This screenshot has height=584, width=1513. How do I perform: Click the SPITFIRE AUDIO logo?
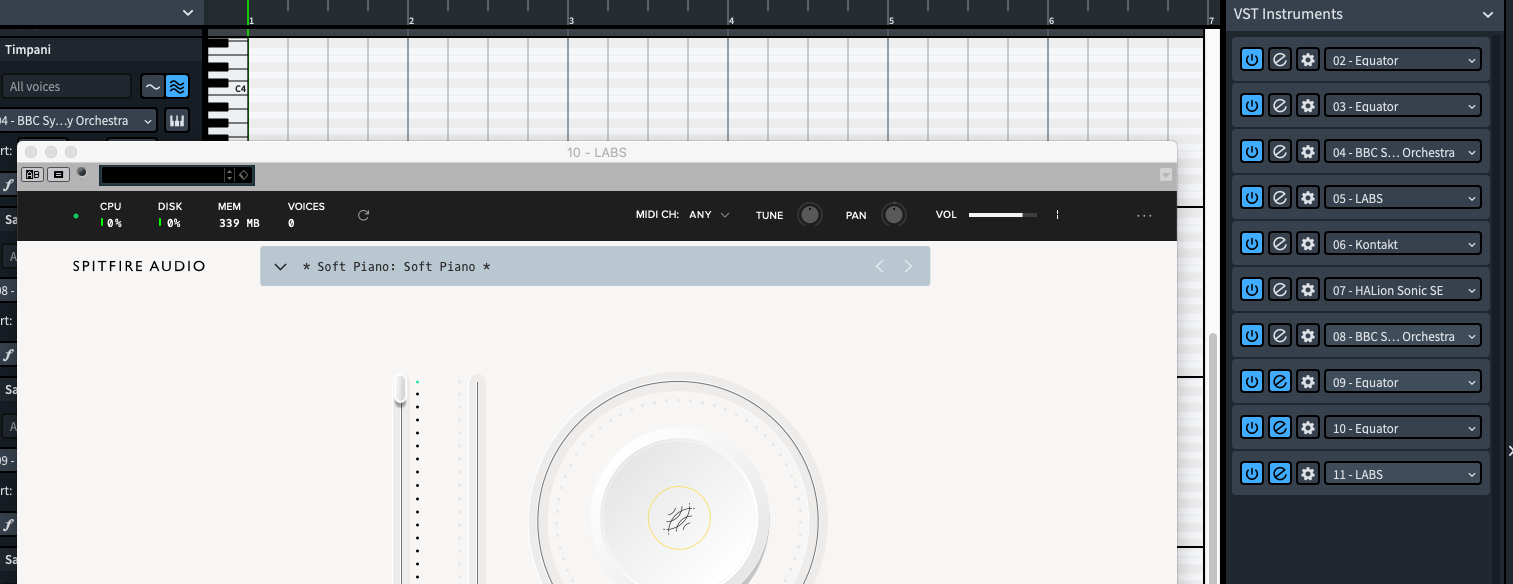[139, 266]
